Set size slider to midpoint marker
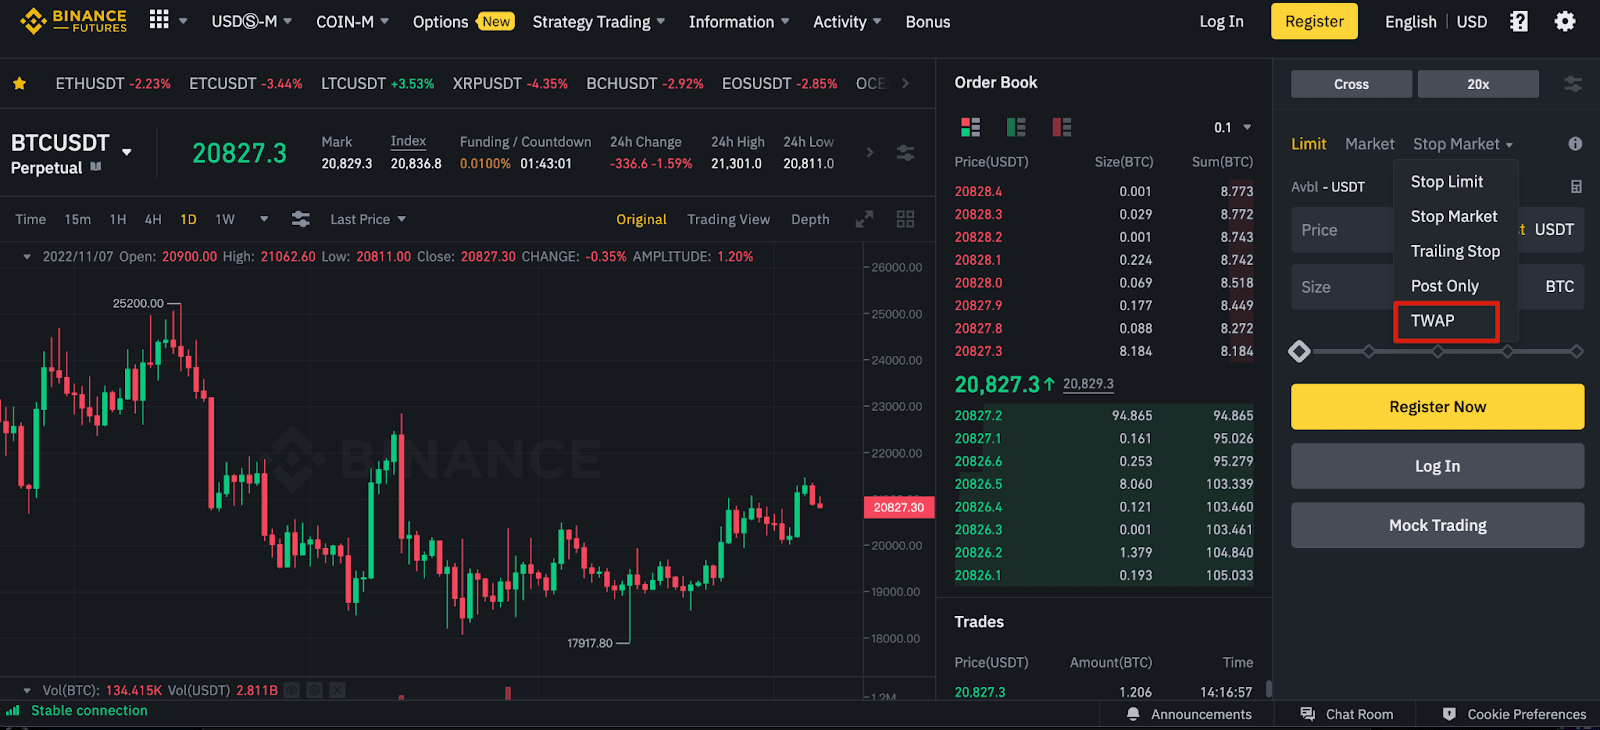This screenshot has height=730, width=1600. [x=1437, y=351]
